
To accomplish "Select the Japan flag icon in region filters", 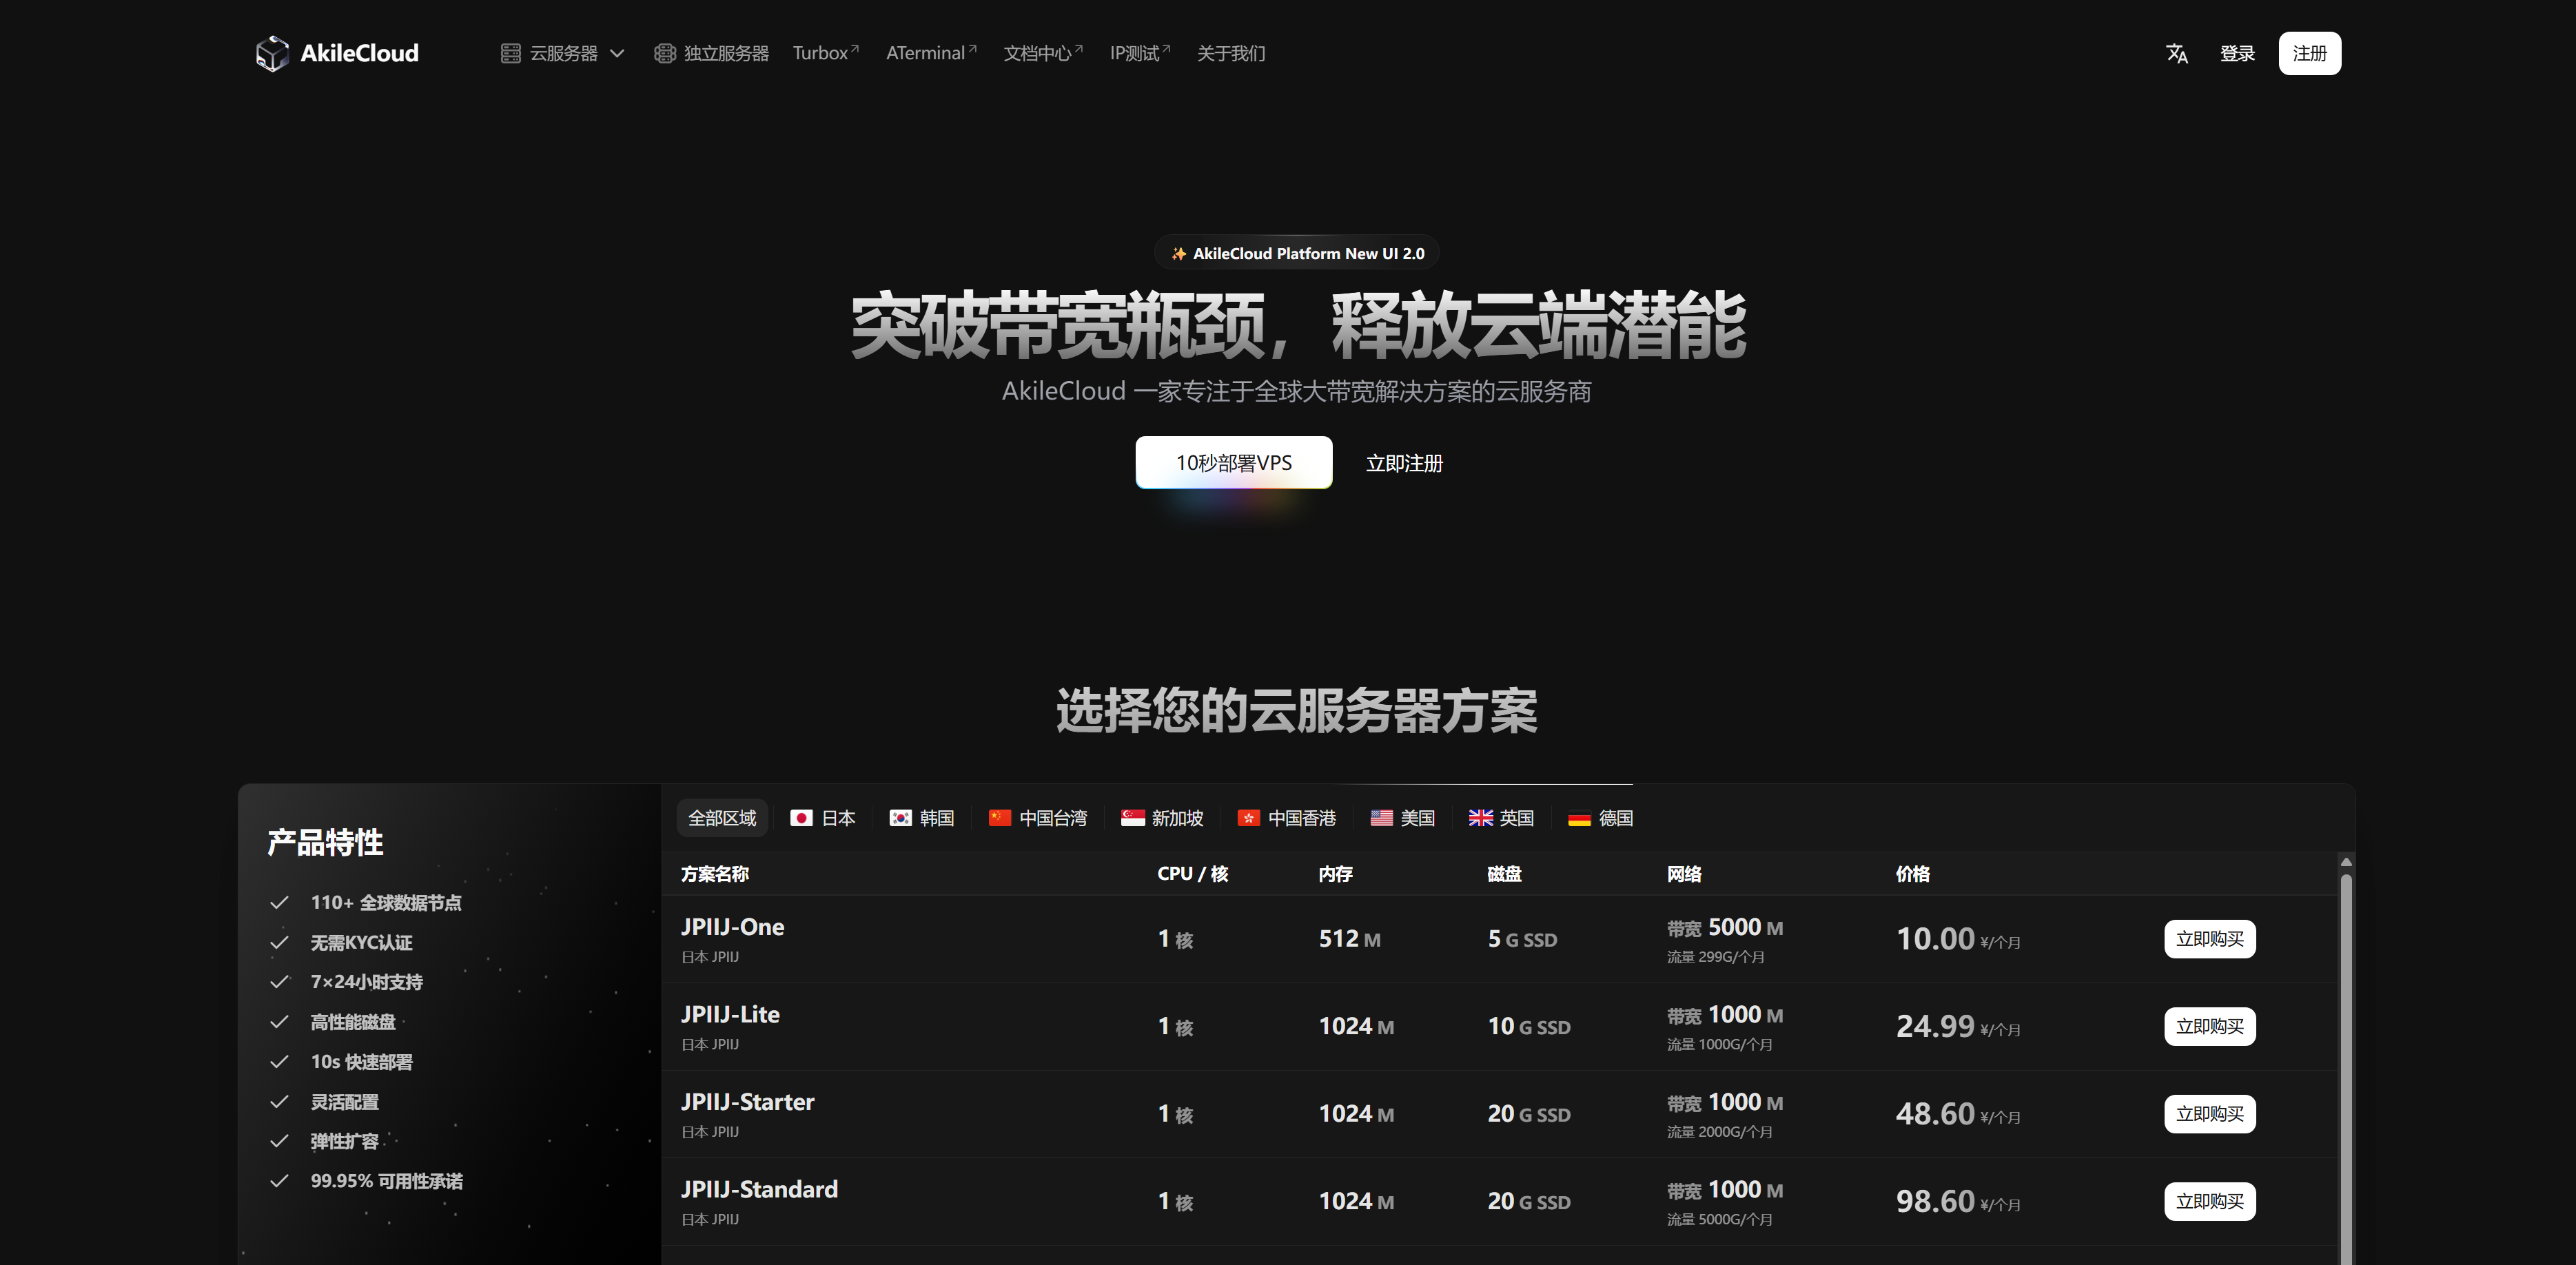I will click(802, 817).
